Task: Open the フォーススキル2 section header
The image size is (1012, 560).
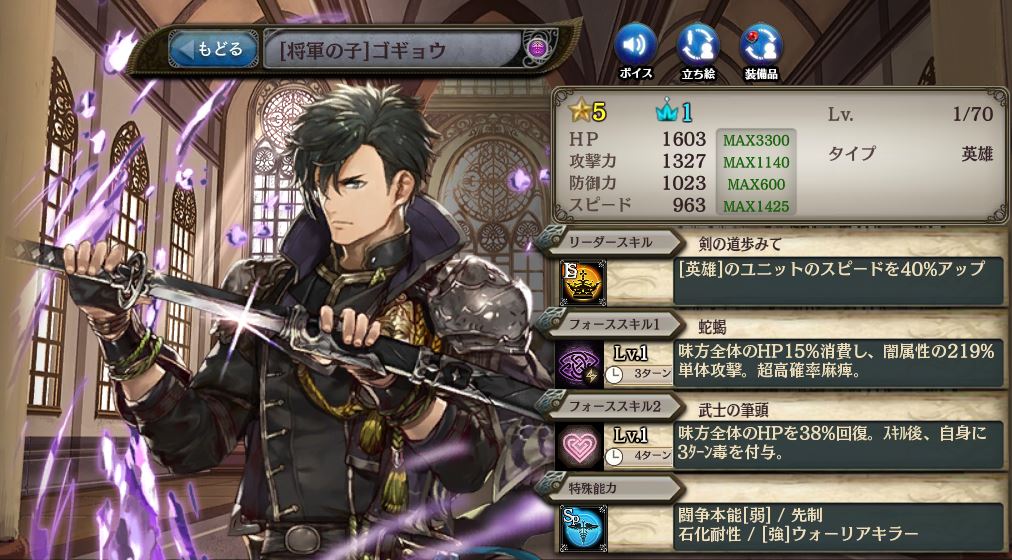Action: pos(610,407)
